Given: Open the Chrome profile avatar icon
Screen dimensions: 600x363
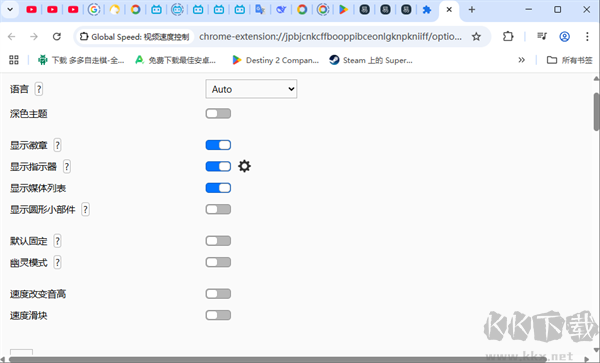Looking at the screenshot, I should [564, 36].
